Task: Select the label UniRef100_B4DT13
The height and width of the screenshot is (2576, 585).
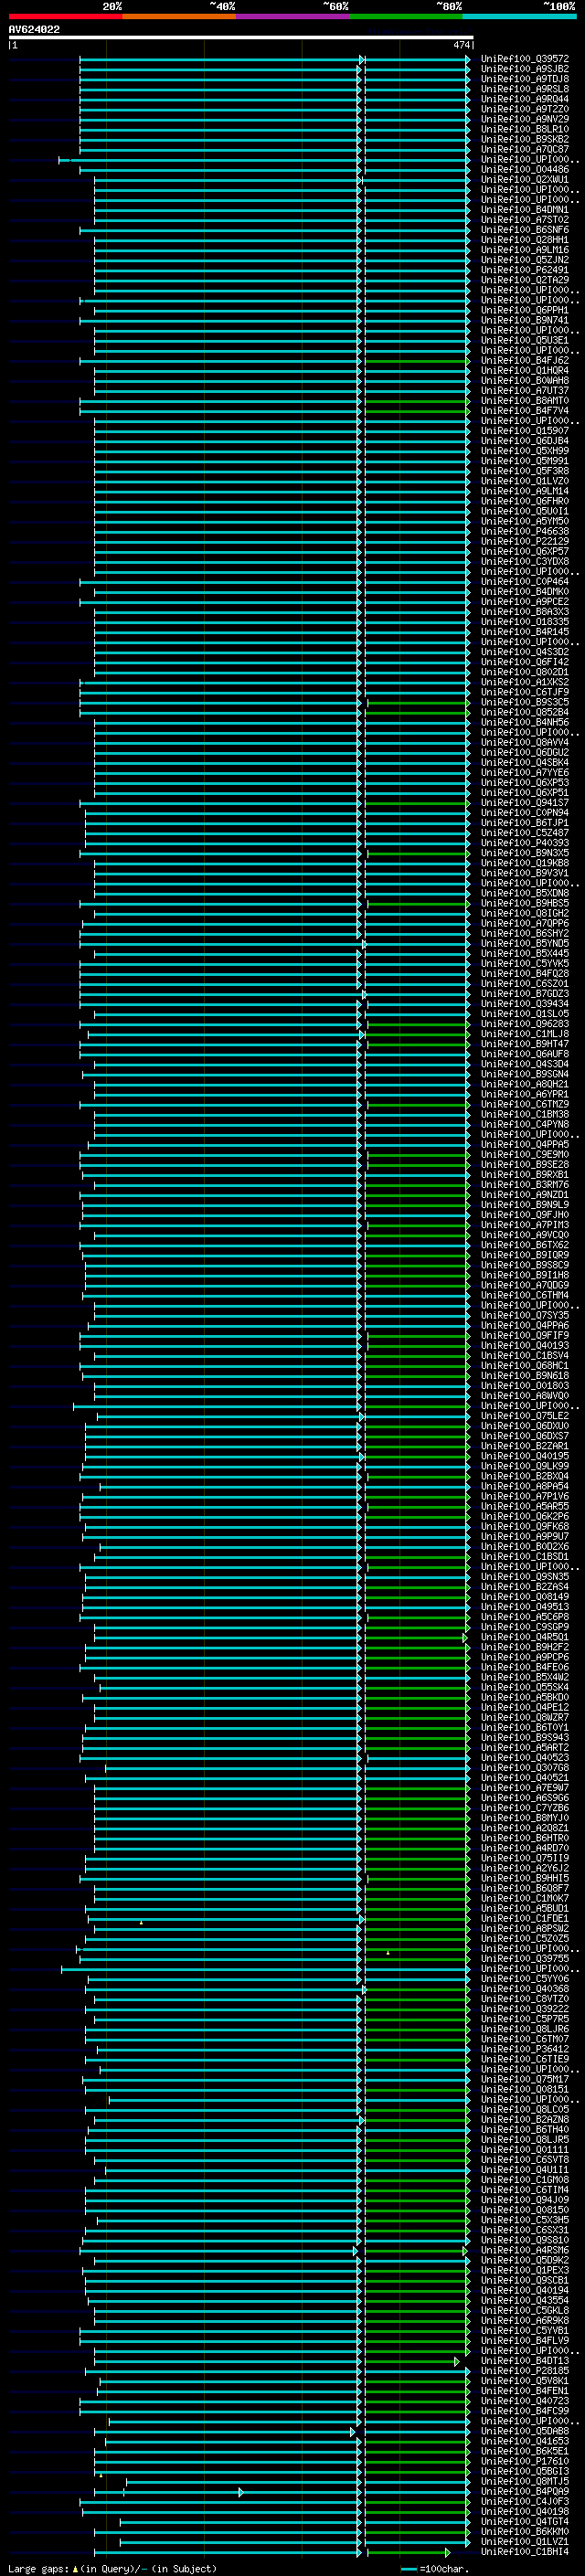Action: point(525,2360)
